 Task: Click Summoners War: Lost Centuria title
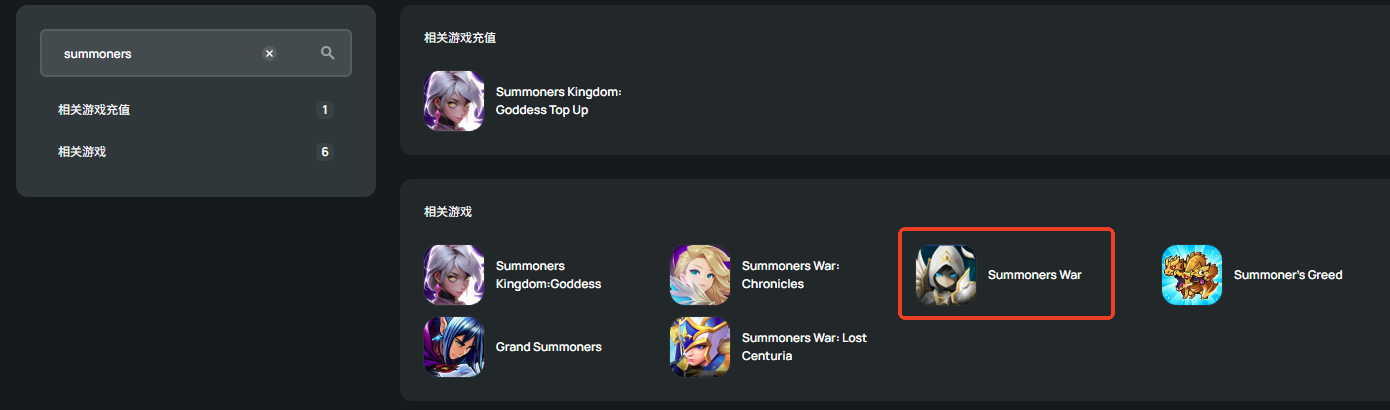[x=804, y=347]
